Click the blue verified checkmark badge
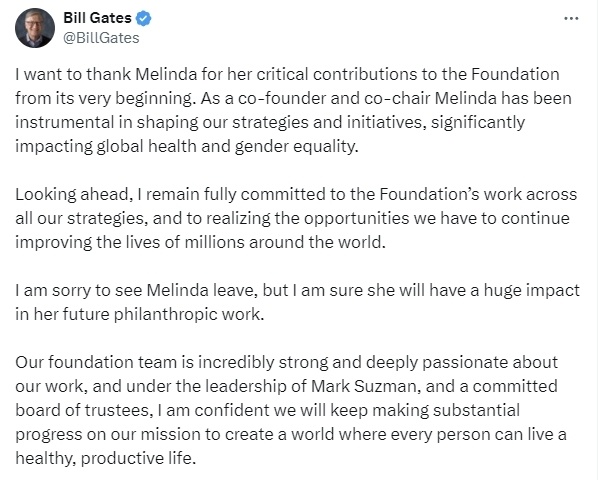 click(x=144, y=18)
